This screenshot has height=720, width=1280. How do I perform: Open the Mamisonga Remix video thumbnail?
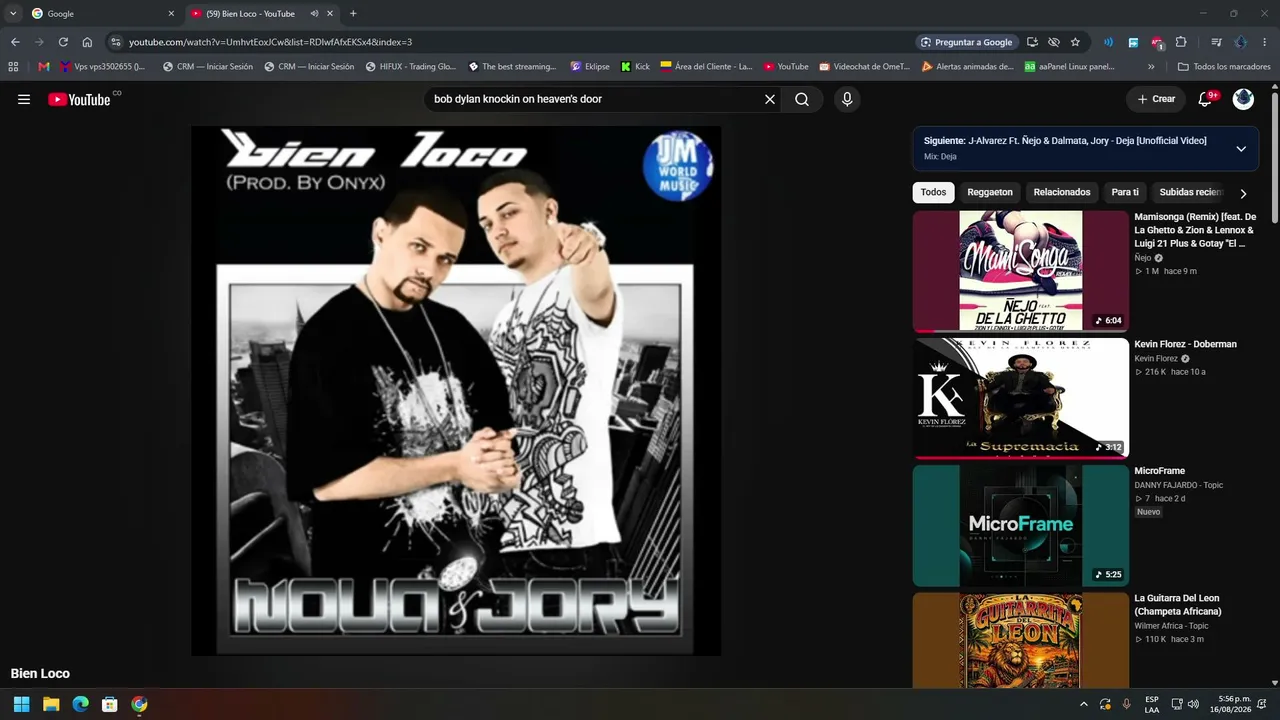point(1021,271)
